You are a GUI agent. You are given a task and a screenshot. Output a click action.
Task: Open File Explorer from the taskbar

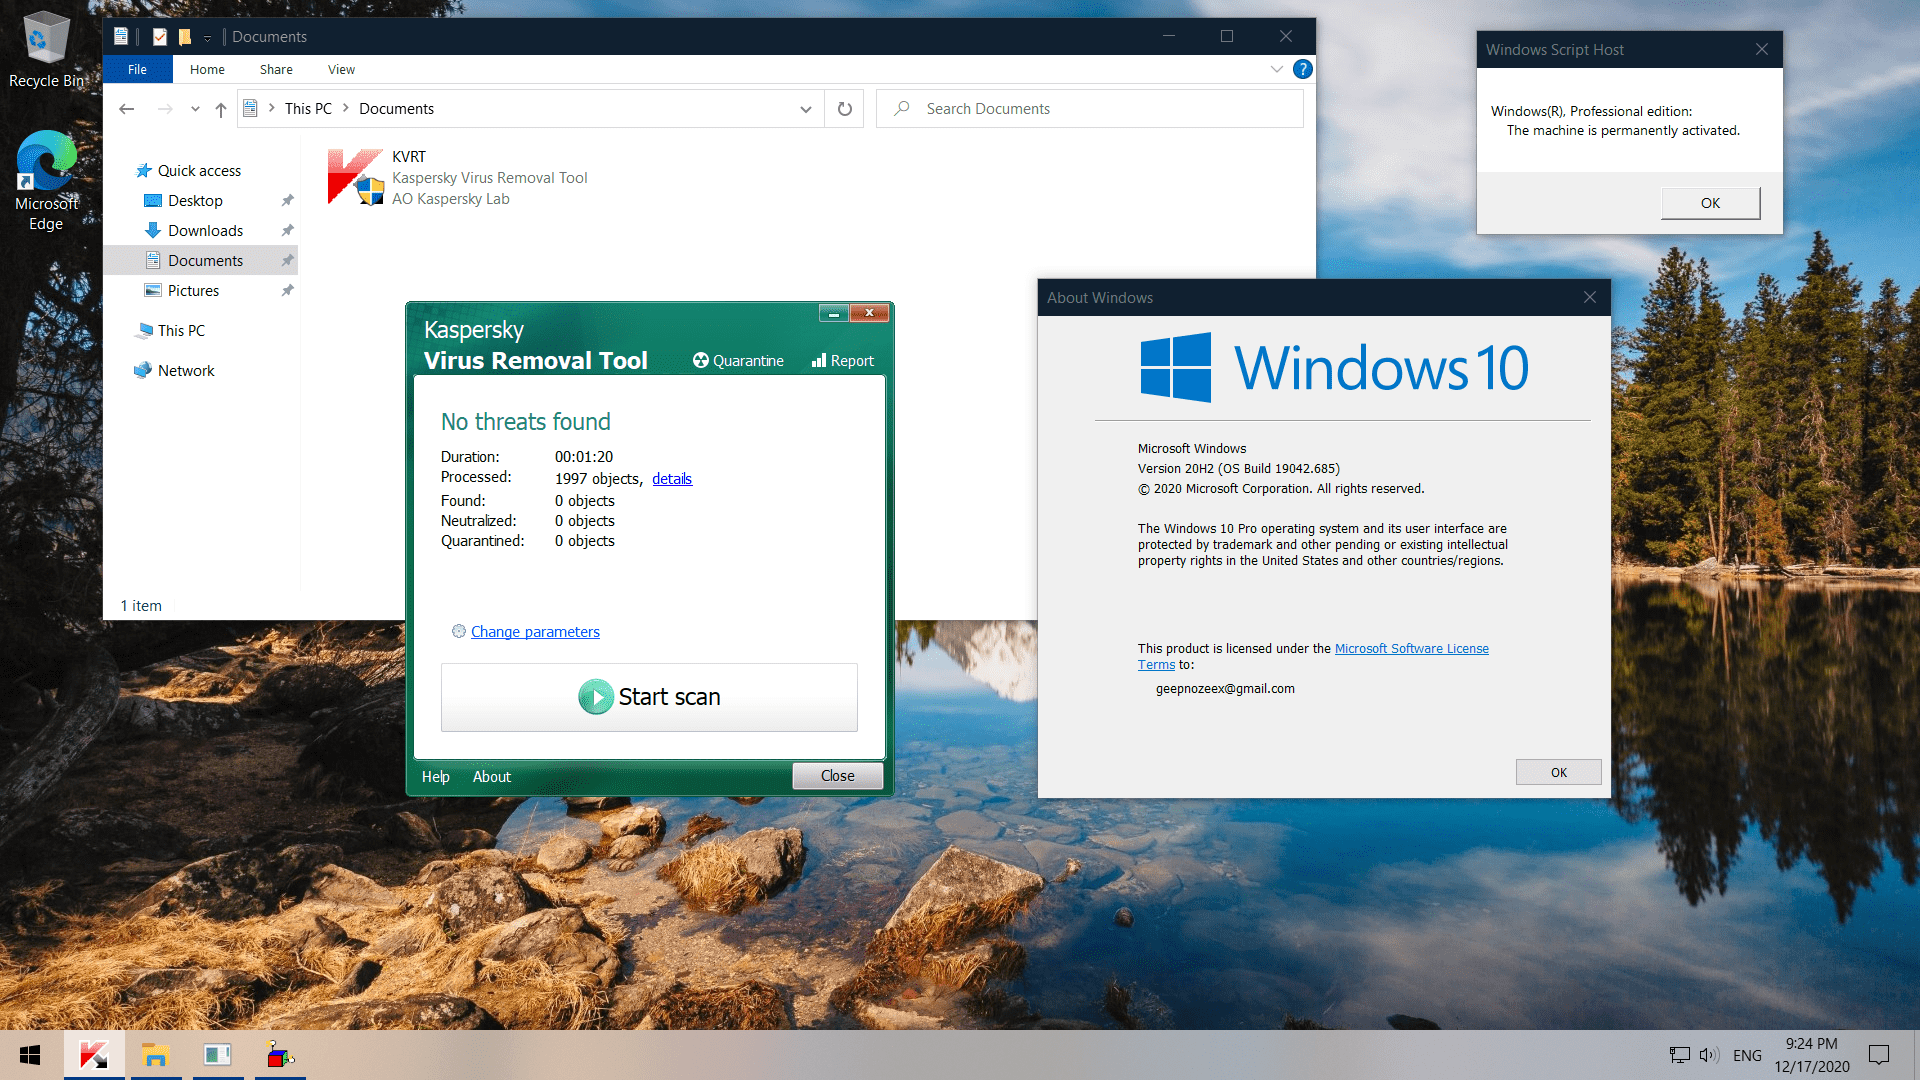155,1055
